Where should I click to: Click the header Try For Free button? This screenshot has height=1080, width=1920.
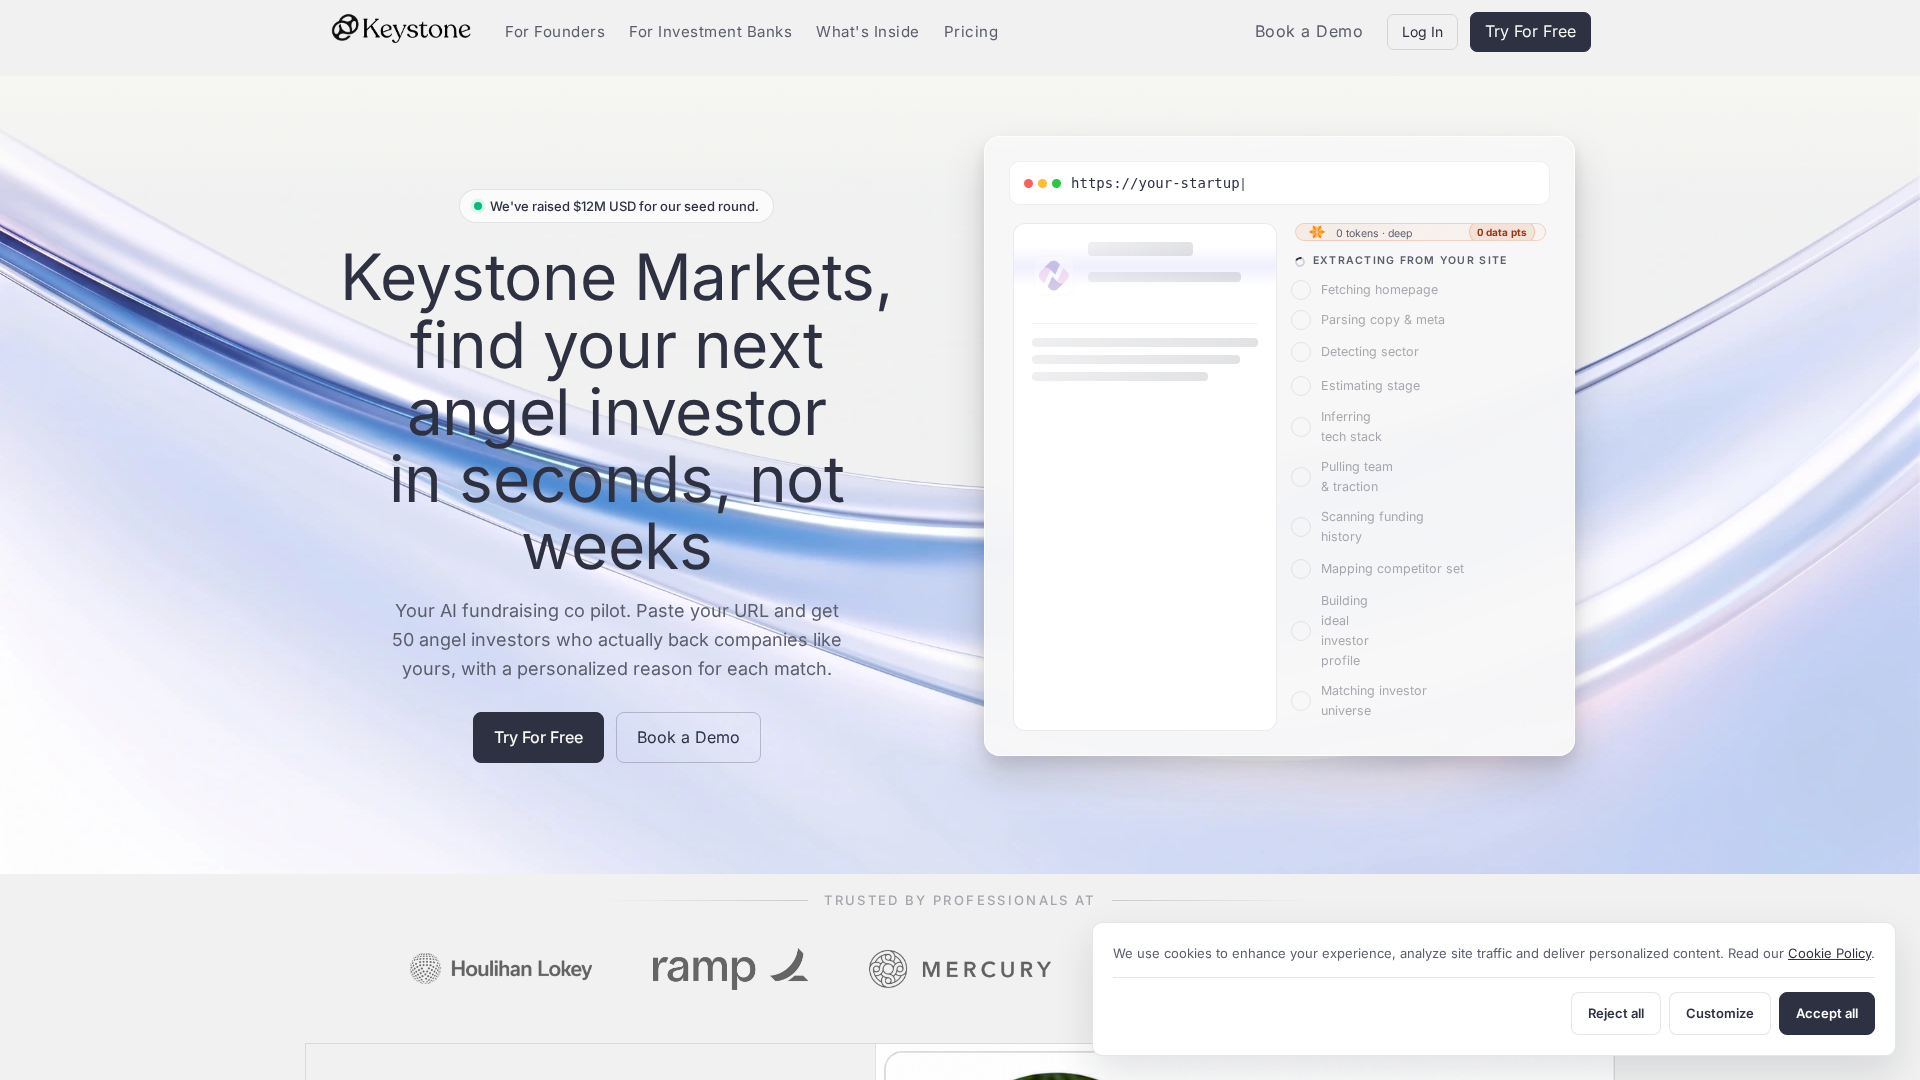1530,32
